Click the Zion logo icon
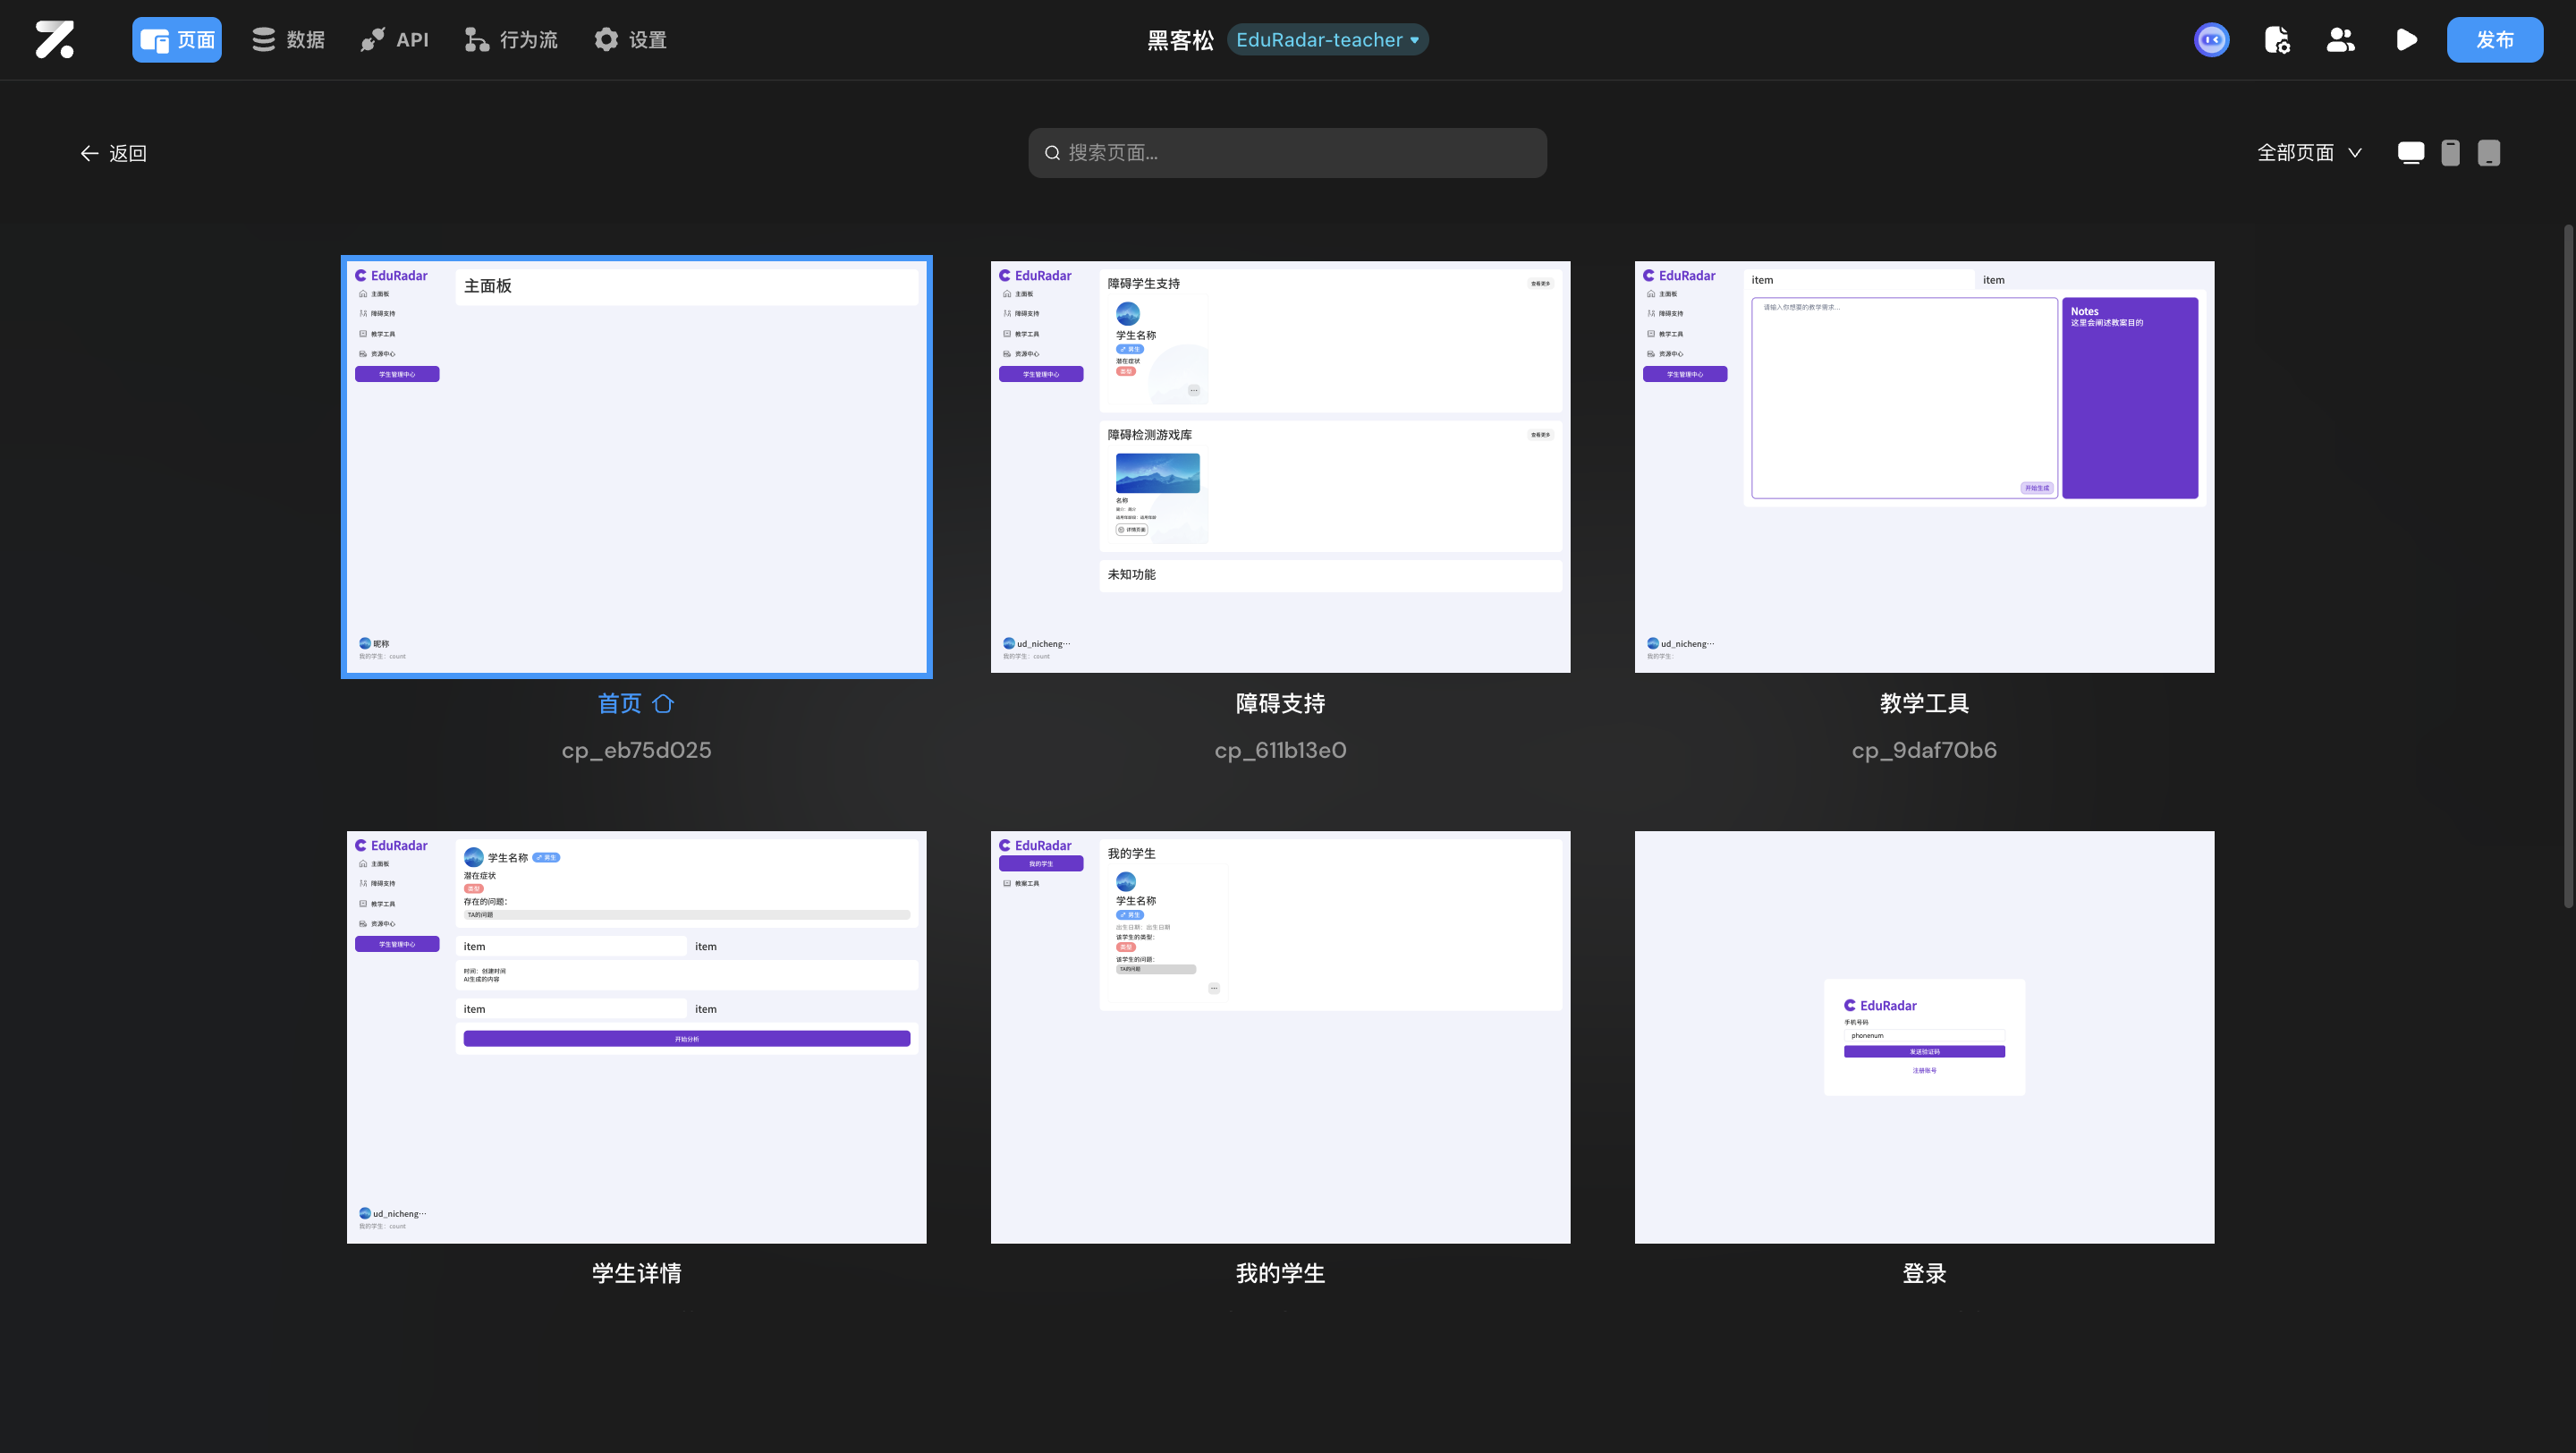Viewport: 2576px width, 1453px height. (x=54, y=40)
